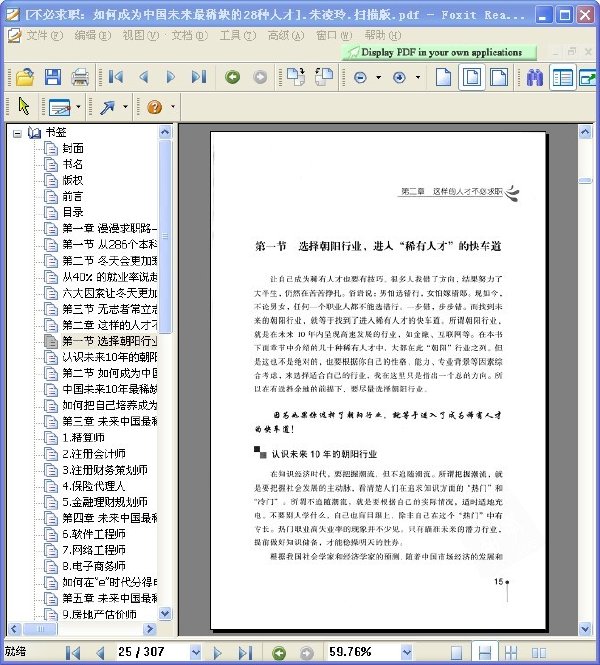
Task: Zoom in with the plus magnifier
Action: (x=399, y=78)
